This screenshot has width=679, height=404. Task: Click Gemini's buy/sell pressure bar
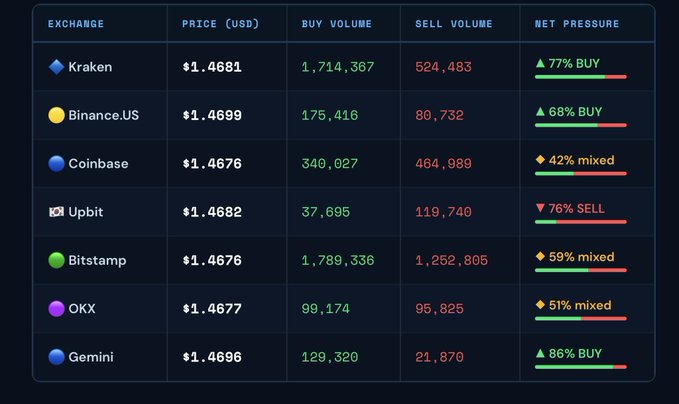point(581,367)
